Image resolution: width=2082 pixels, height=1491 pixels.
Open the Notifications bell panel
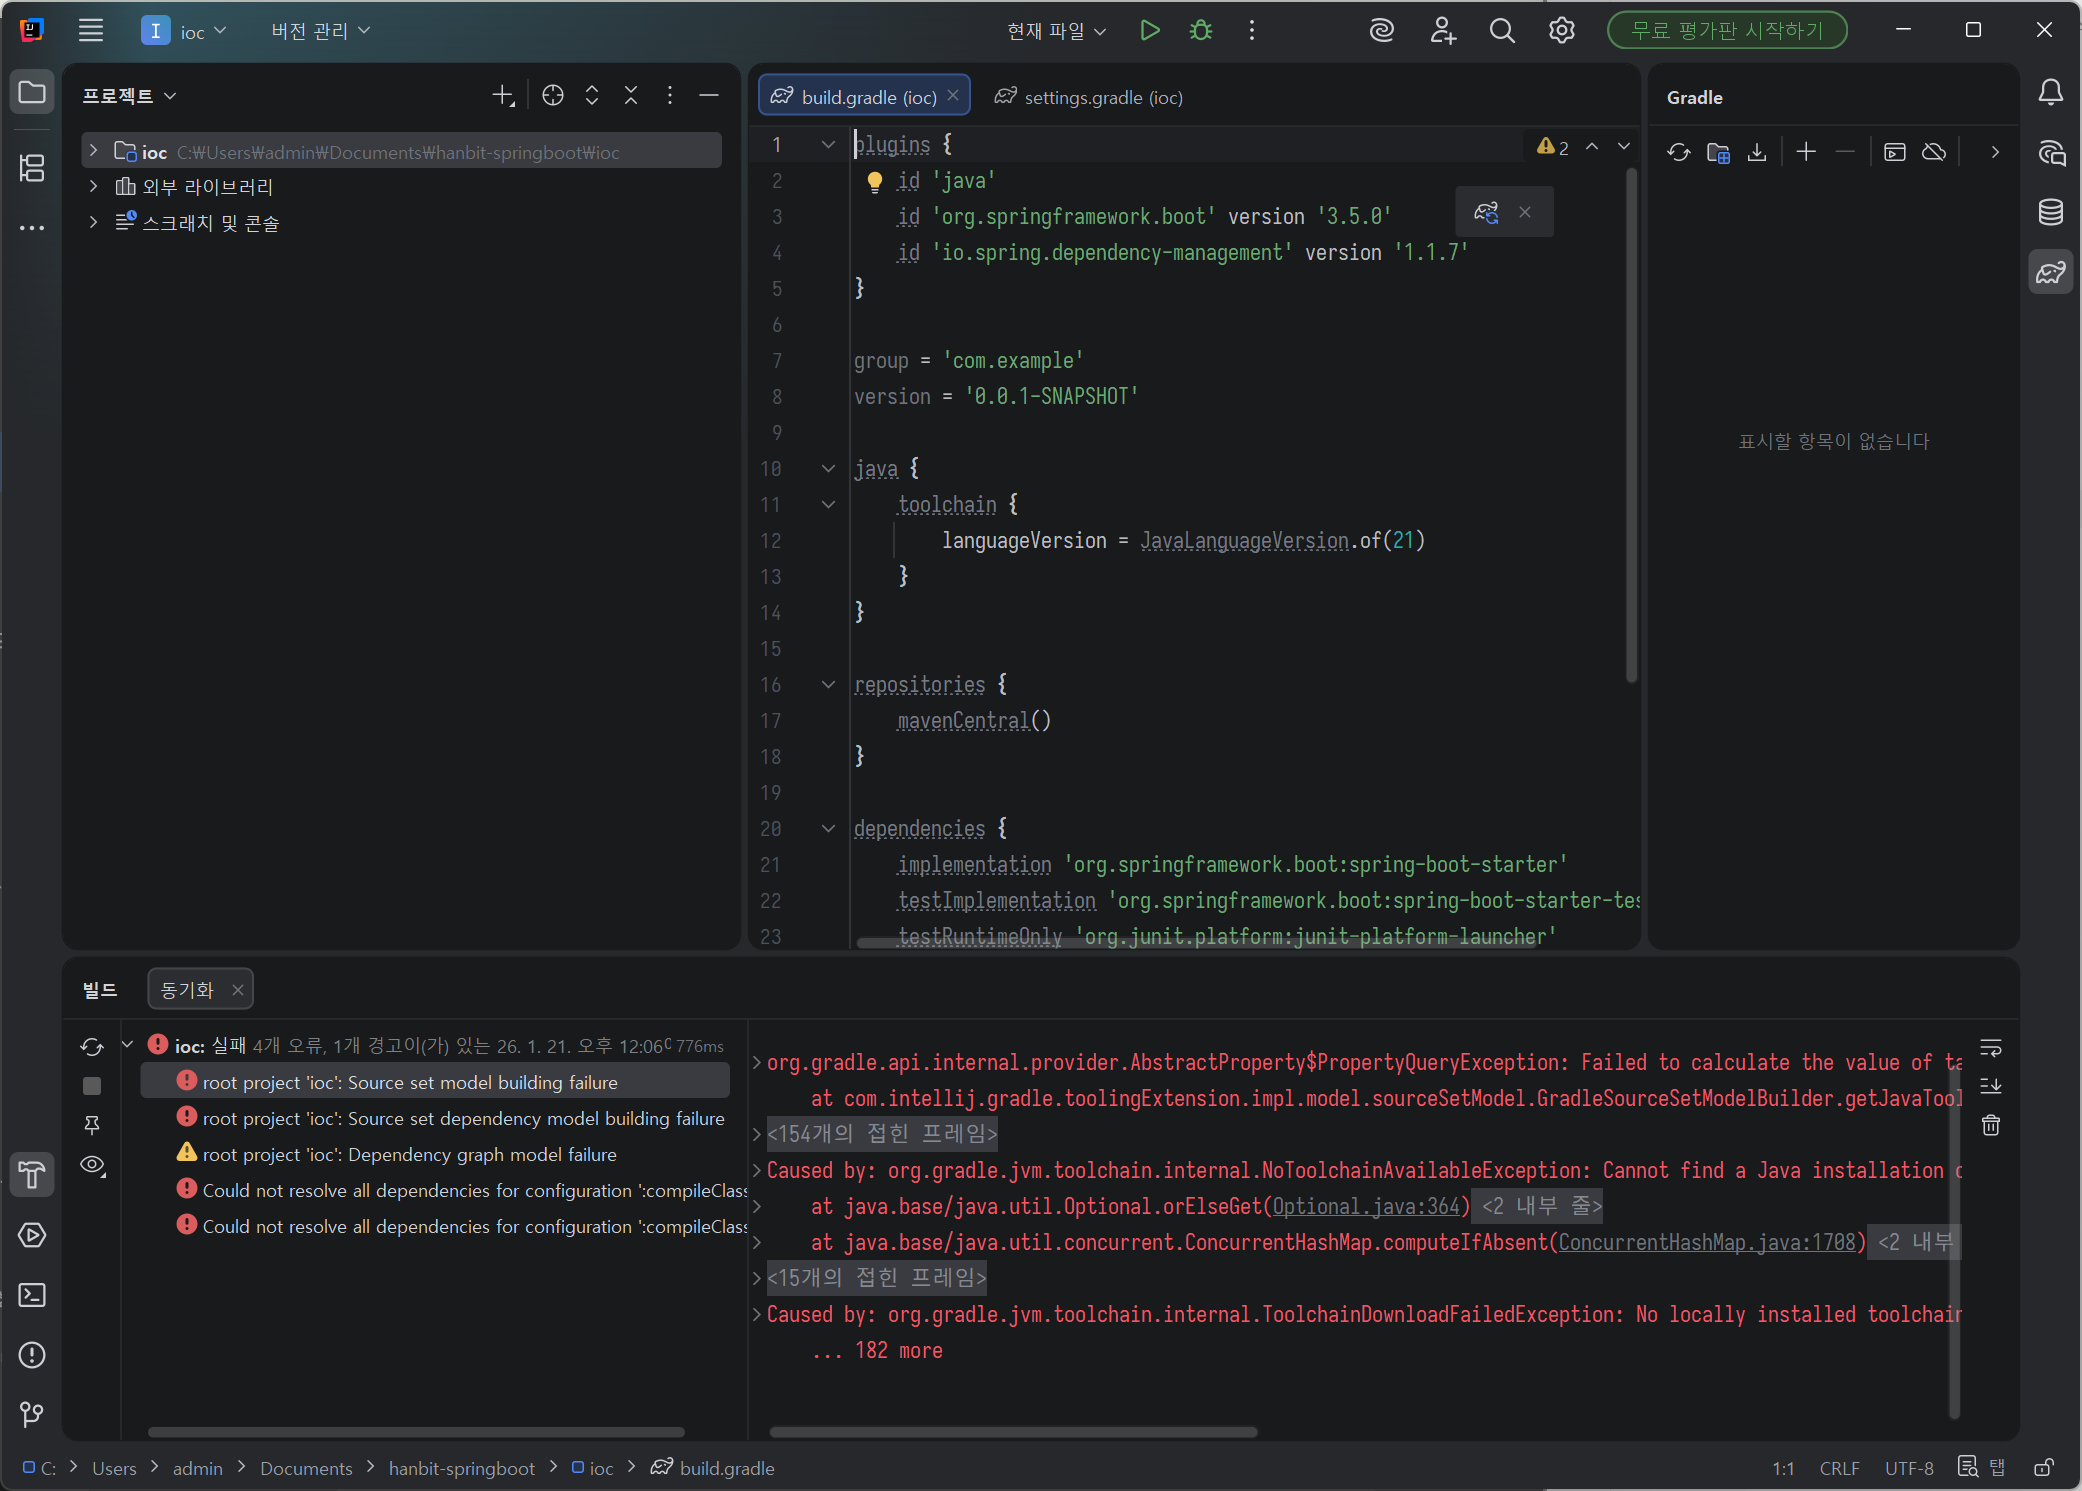2050,93
